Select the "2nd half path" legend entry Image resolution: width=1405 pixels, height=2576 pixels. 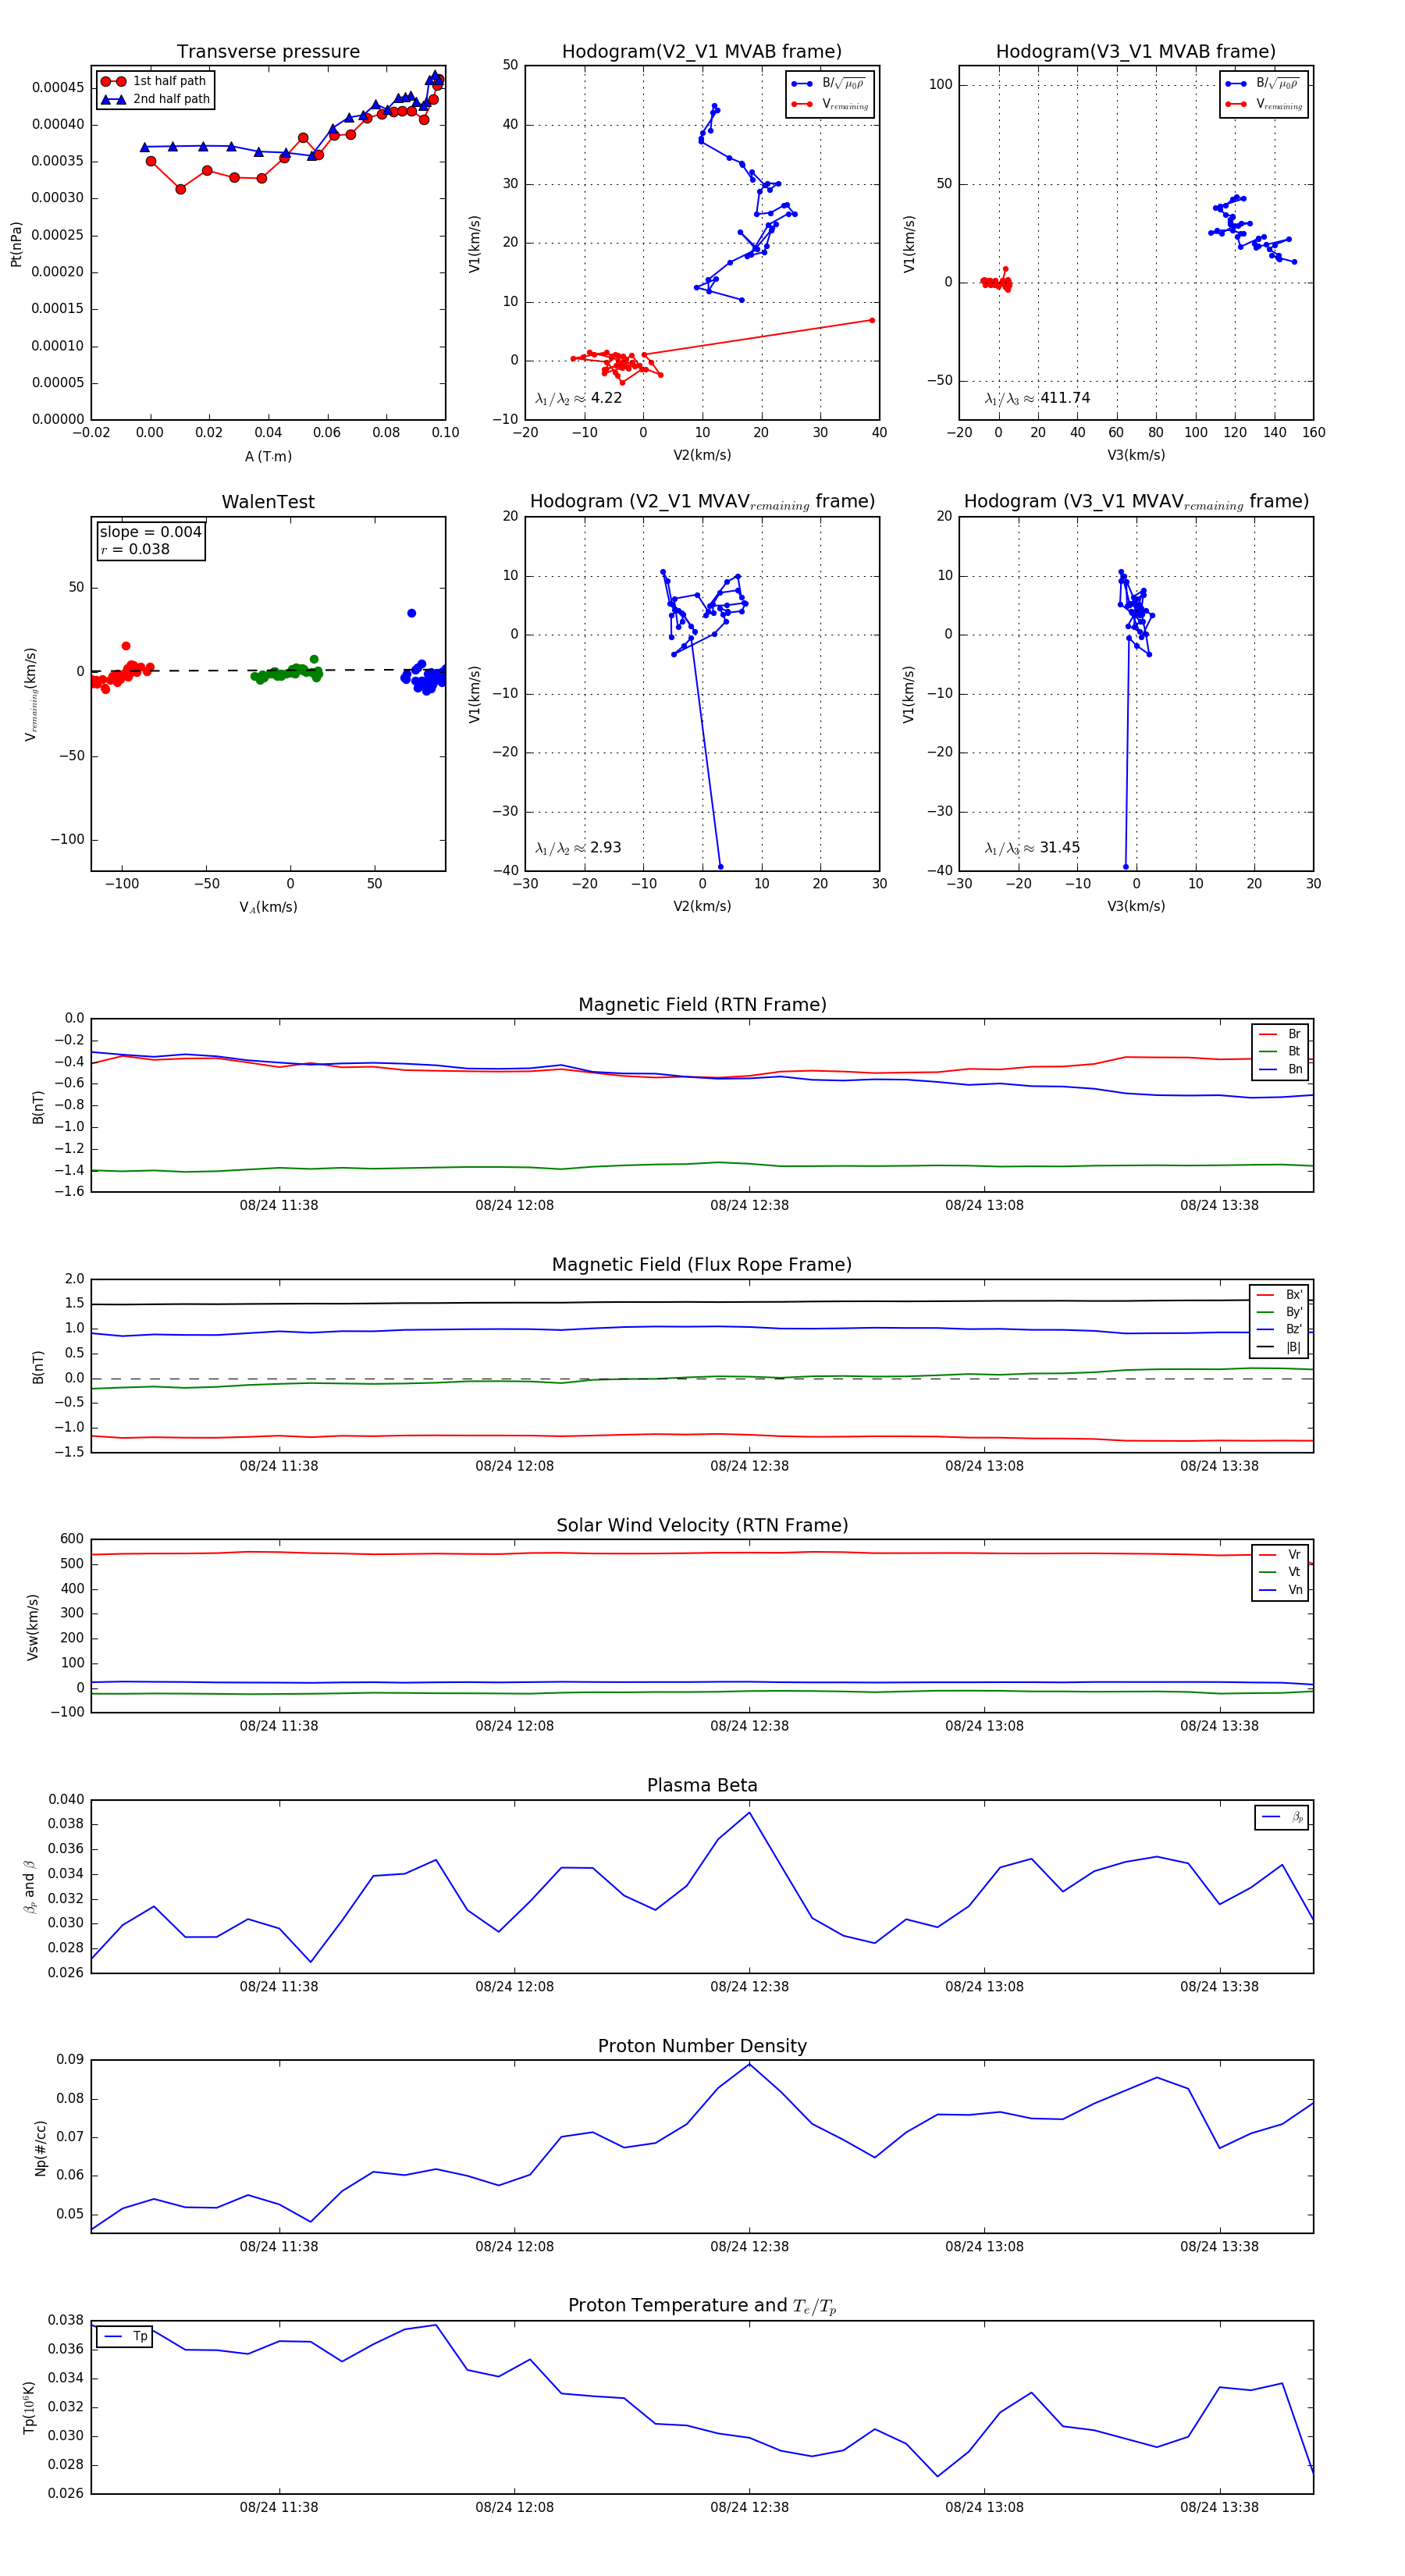point(156,99)
